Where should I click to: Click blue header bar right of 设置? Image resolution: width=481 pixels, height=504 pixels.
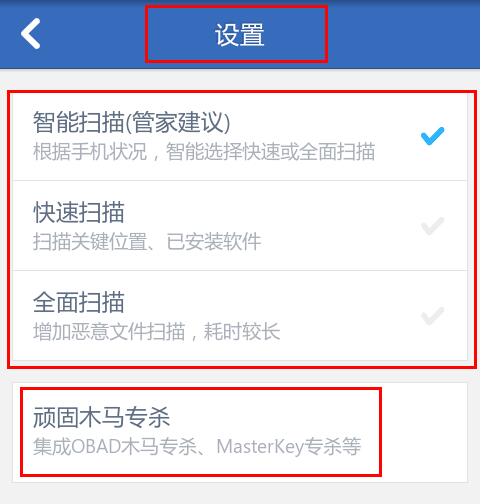click(403, 35)
